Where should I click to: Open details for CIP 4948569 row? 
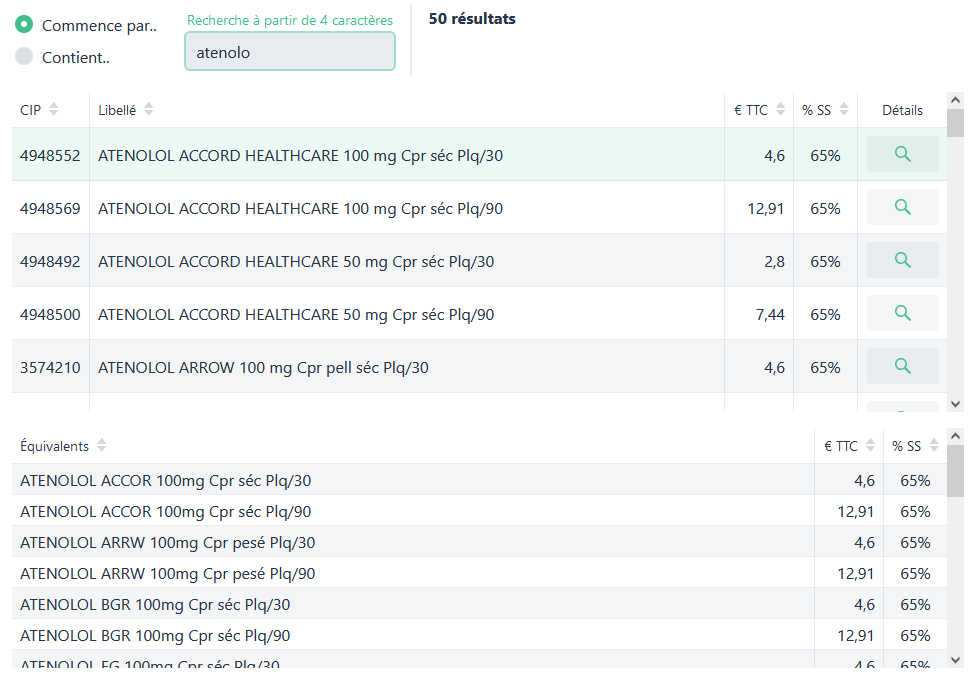902,207
